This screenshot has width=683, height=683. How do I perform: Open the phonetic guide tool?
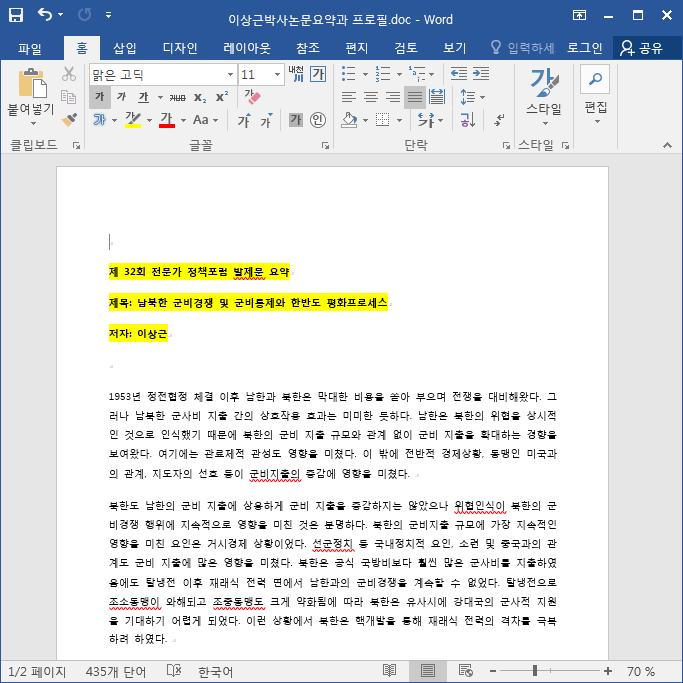point(295,74)
